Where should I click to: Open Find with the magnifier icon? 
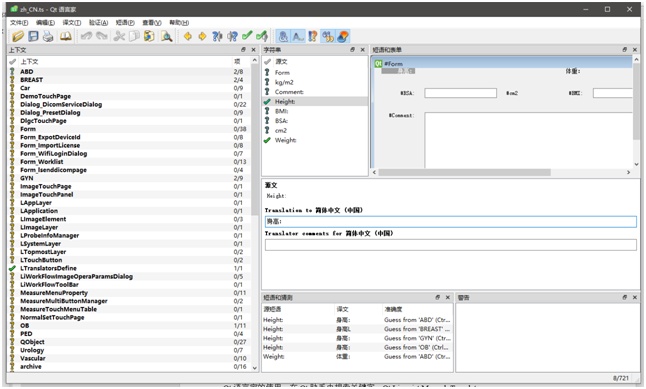coord(166,36)
